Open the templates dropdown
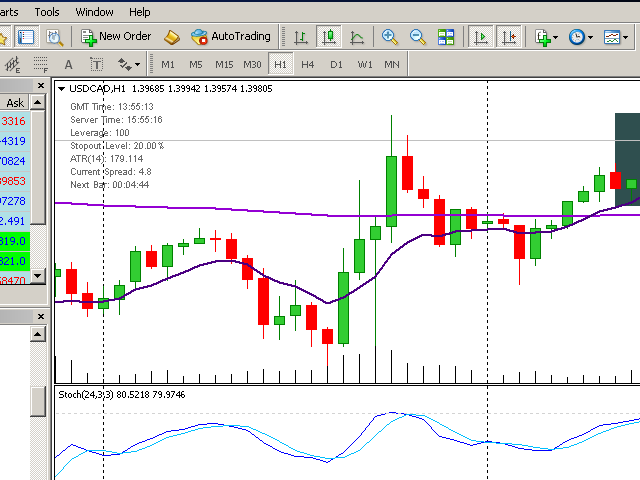640x480 pixels. [613, 37]
